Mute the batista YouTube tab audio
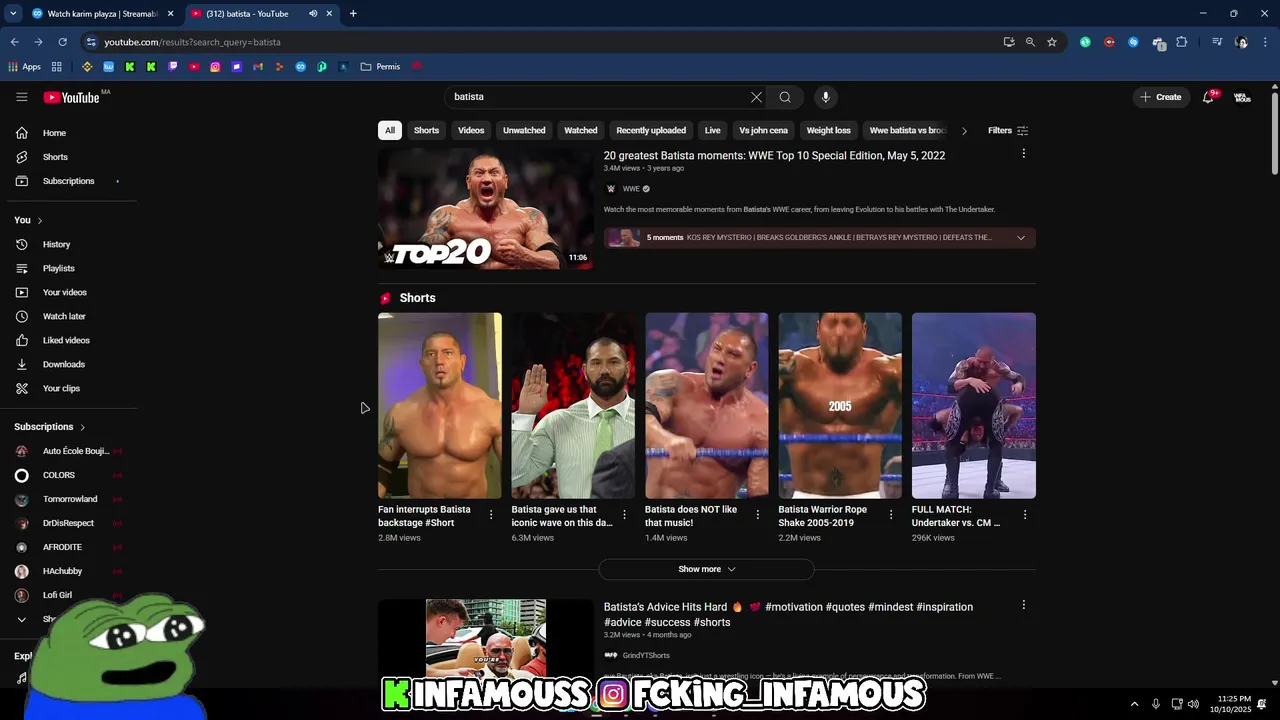Image resolution: width=1280 pixels, height=720 pixels. click(313, 14)
